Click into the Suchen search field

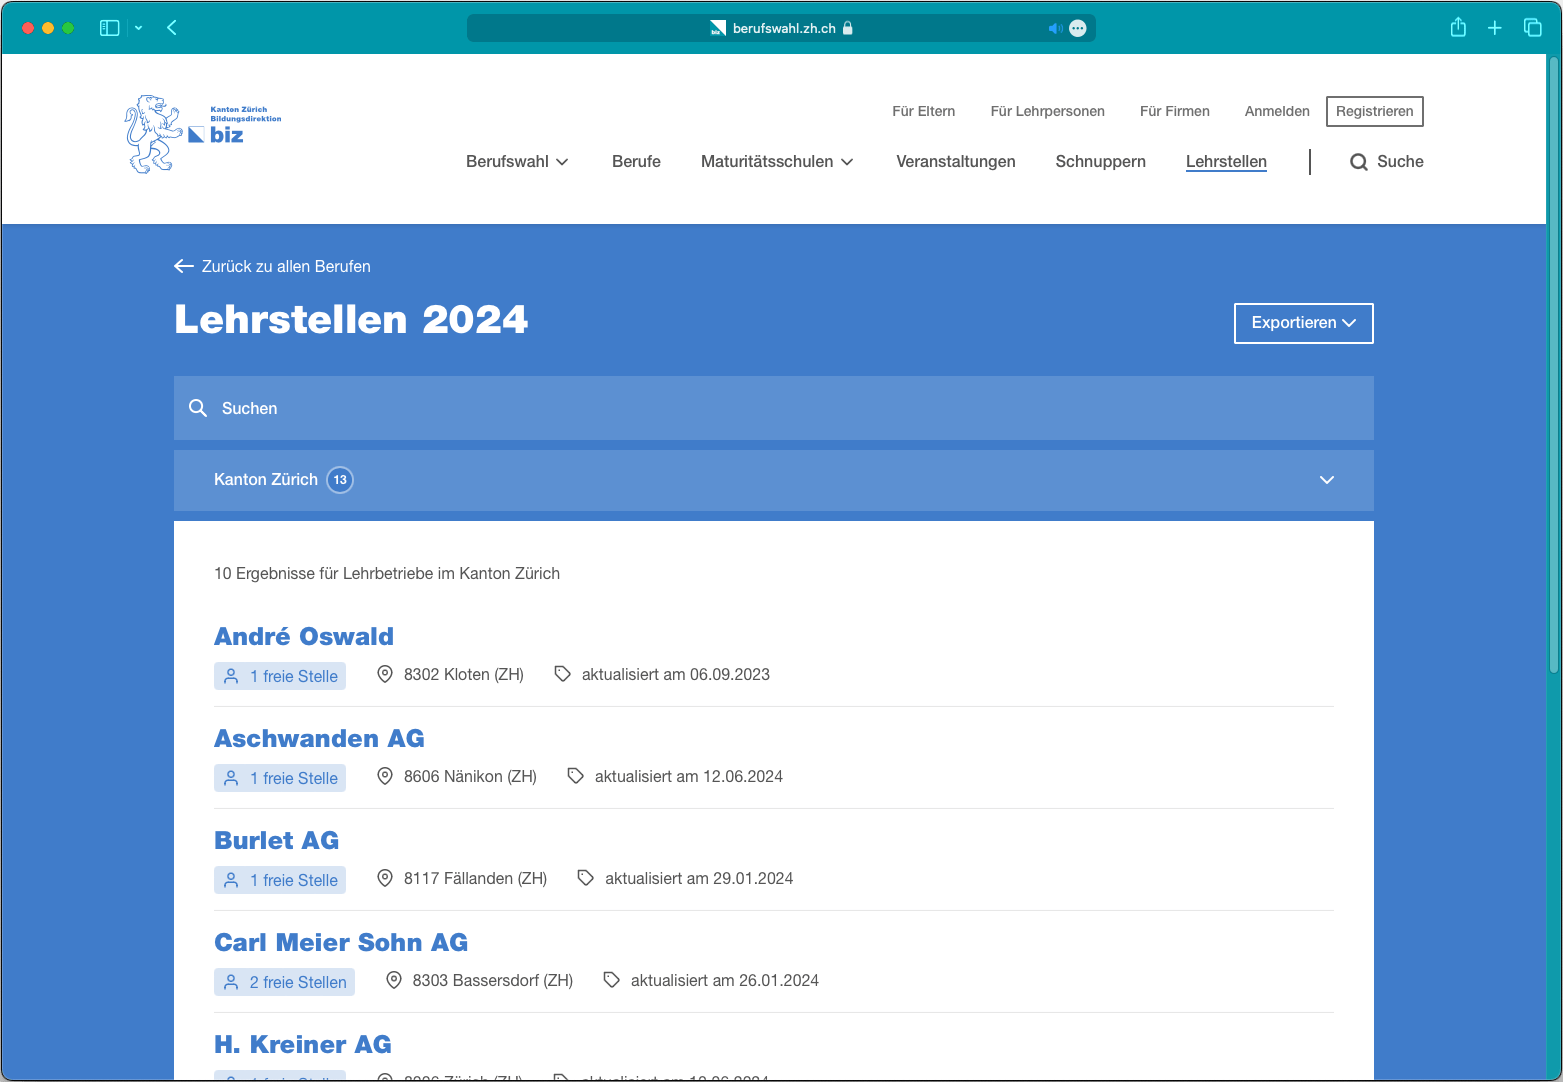click(x=773, y=408)
